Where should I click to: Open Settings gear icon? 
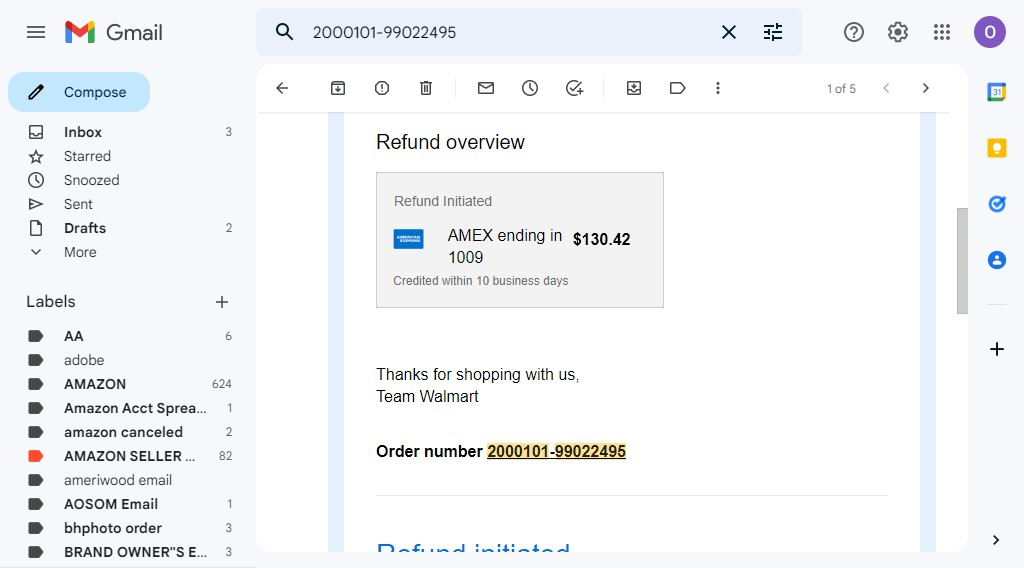pyautogui.click(x=898, y=32)
